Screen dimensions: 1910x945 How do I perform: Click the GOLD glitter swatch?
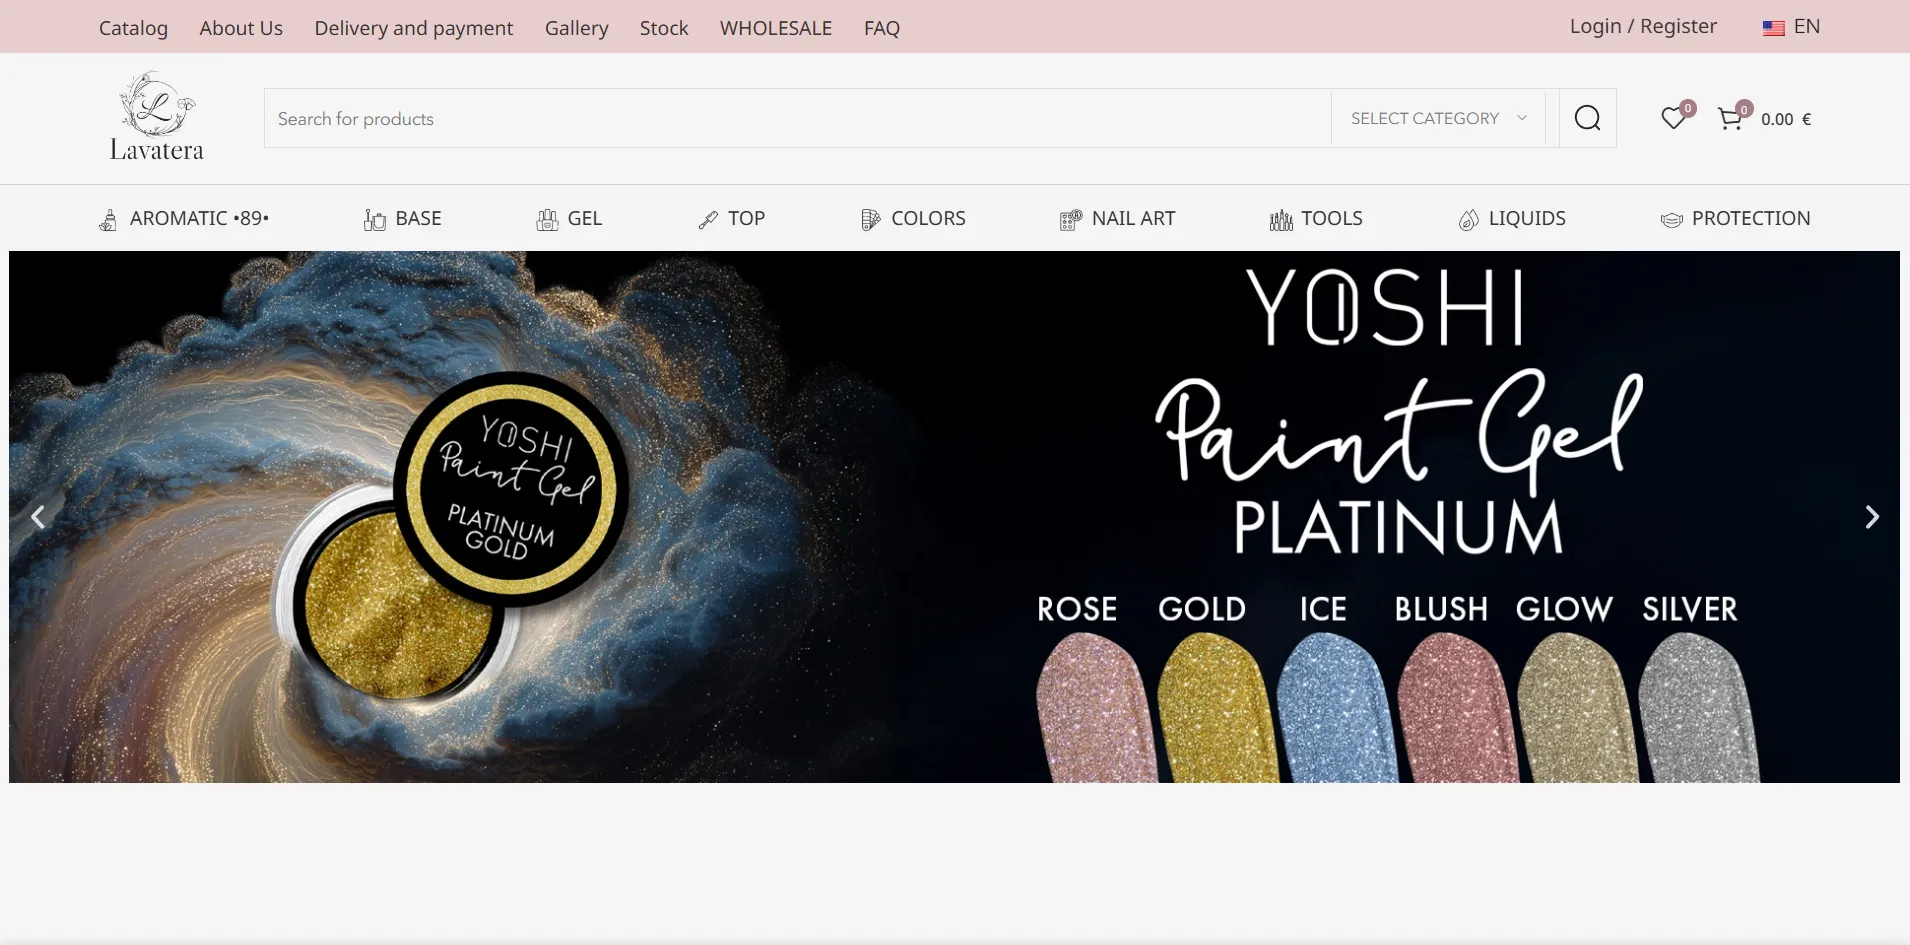(1217, 708)
